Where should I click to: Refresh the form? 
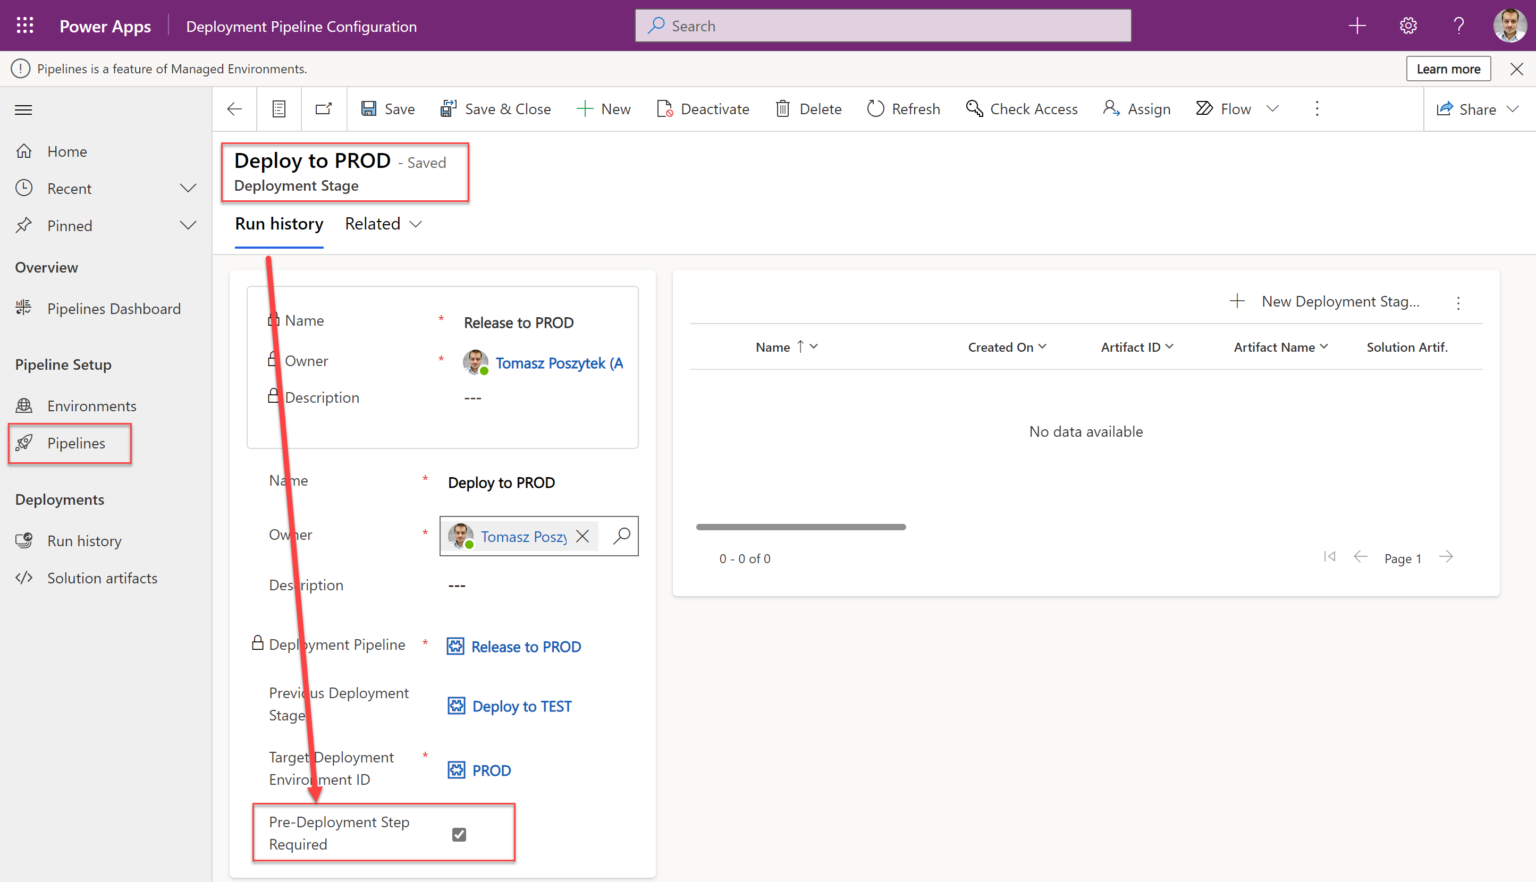903,109
